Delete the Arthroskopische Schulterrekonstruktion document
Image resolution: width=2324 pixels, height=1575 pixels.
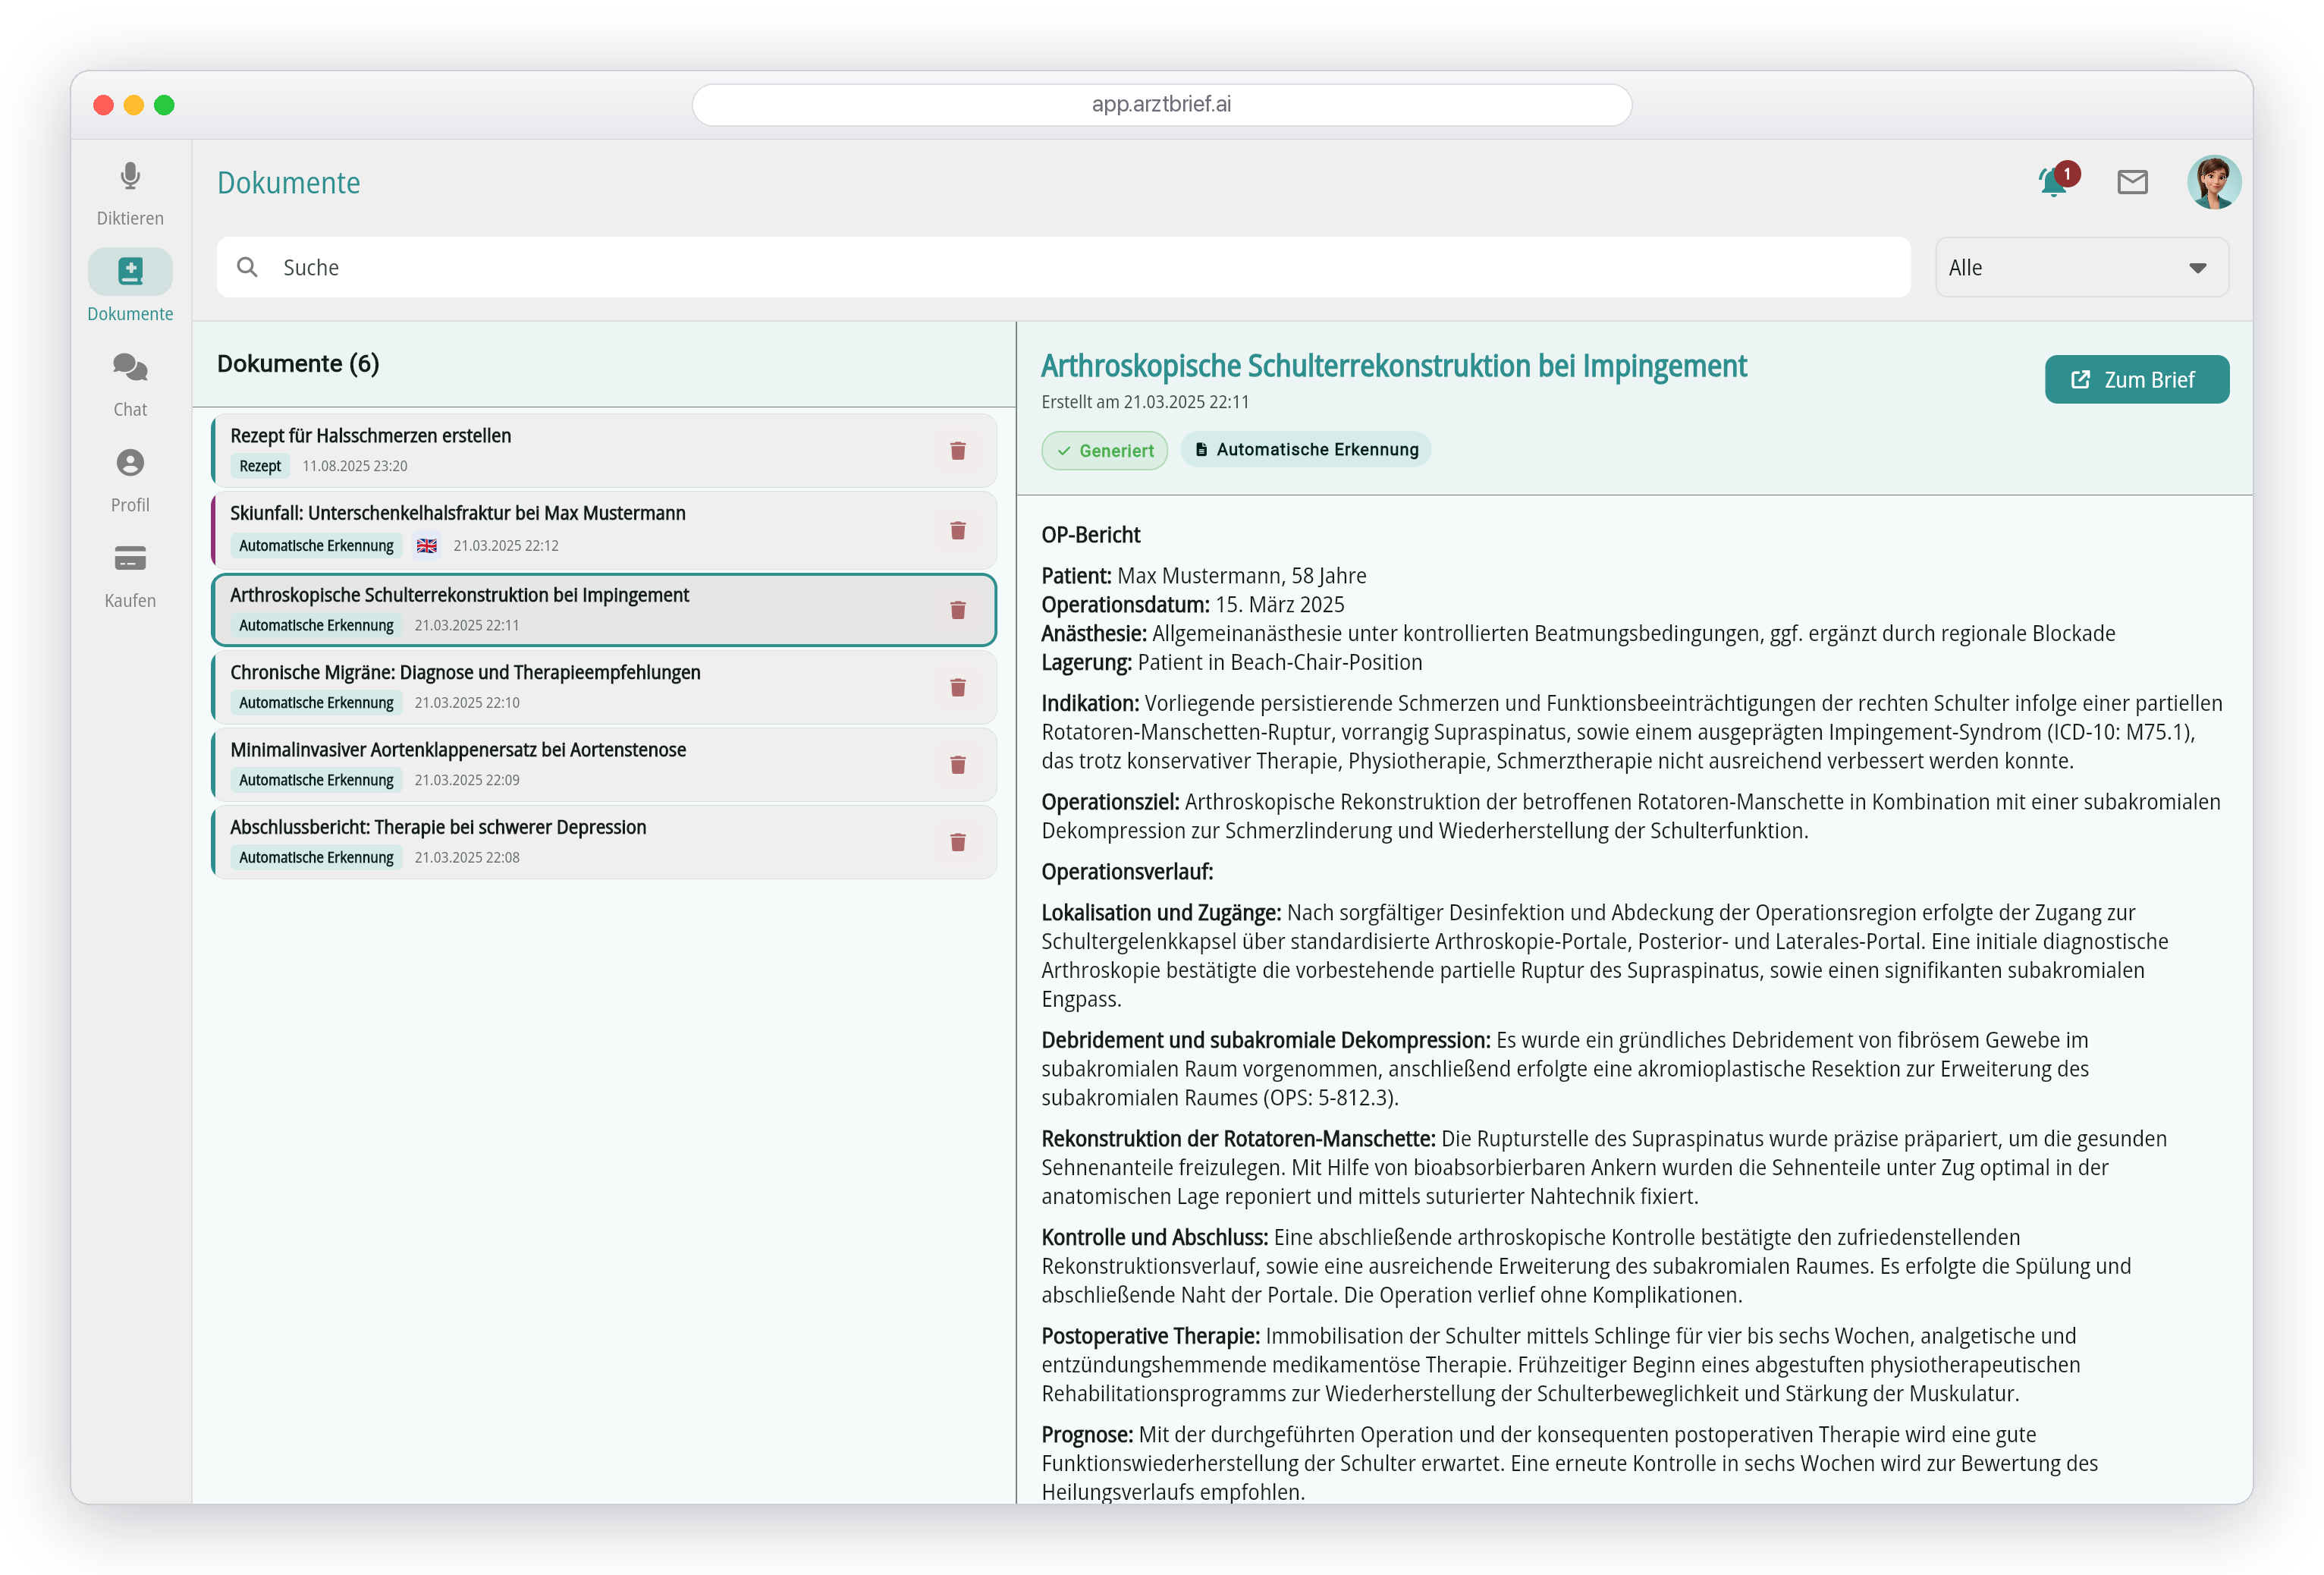pos(957,610)
